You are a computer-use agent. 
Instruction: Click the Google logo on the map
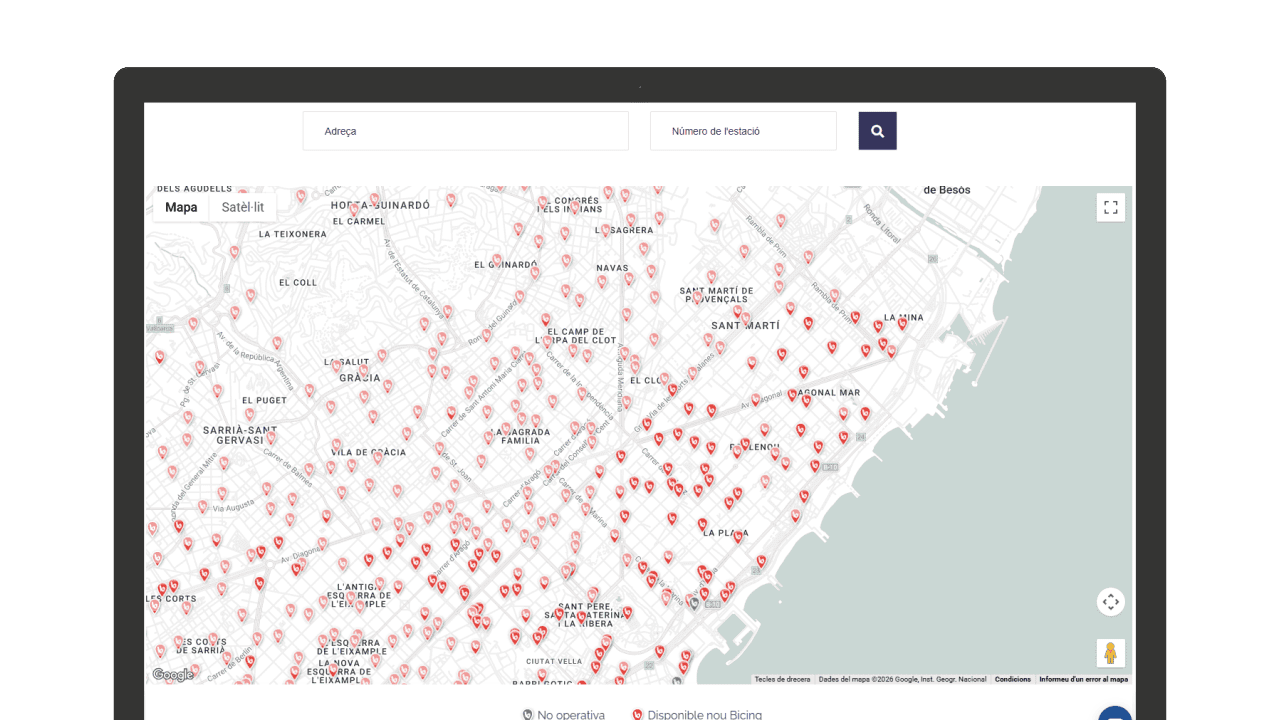point(173,675)
